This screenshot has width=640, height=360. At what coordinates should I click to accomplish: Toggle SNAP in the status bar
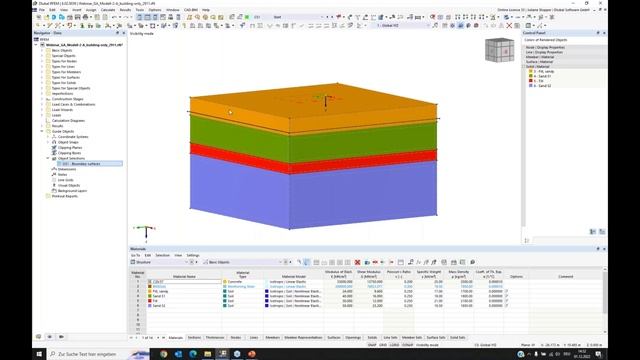tap(372, 345)
